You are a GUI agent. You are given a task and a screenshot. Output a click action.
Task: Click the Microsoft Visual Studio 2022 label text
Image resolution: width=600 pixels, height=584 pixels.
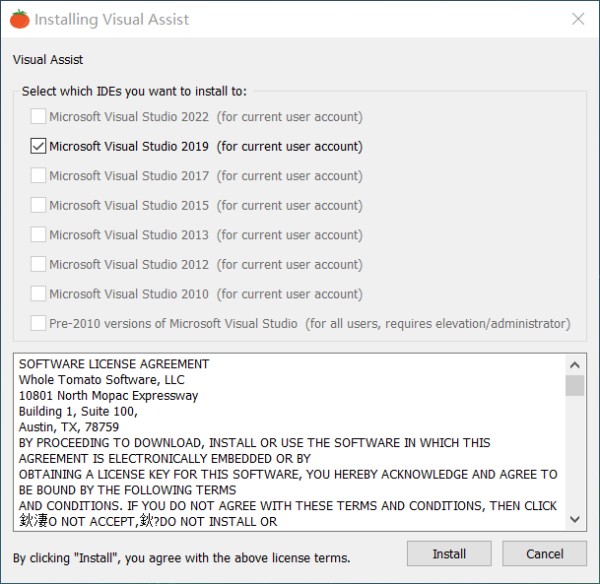coord(206,116)
